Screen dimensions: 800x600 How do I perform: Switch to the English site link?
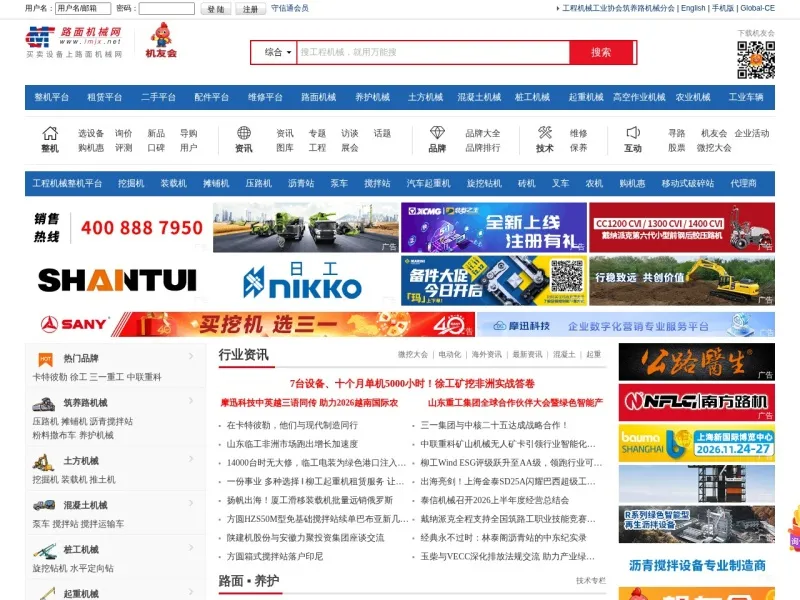(693, 8)
